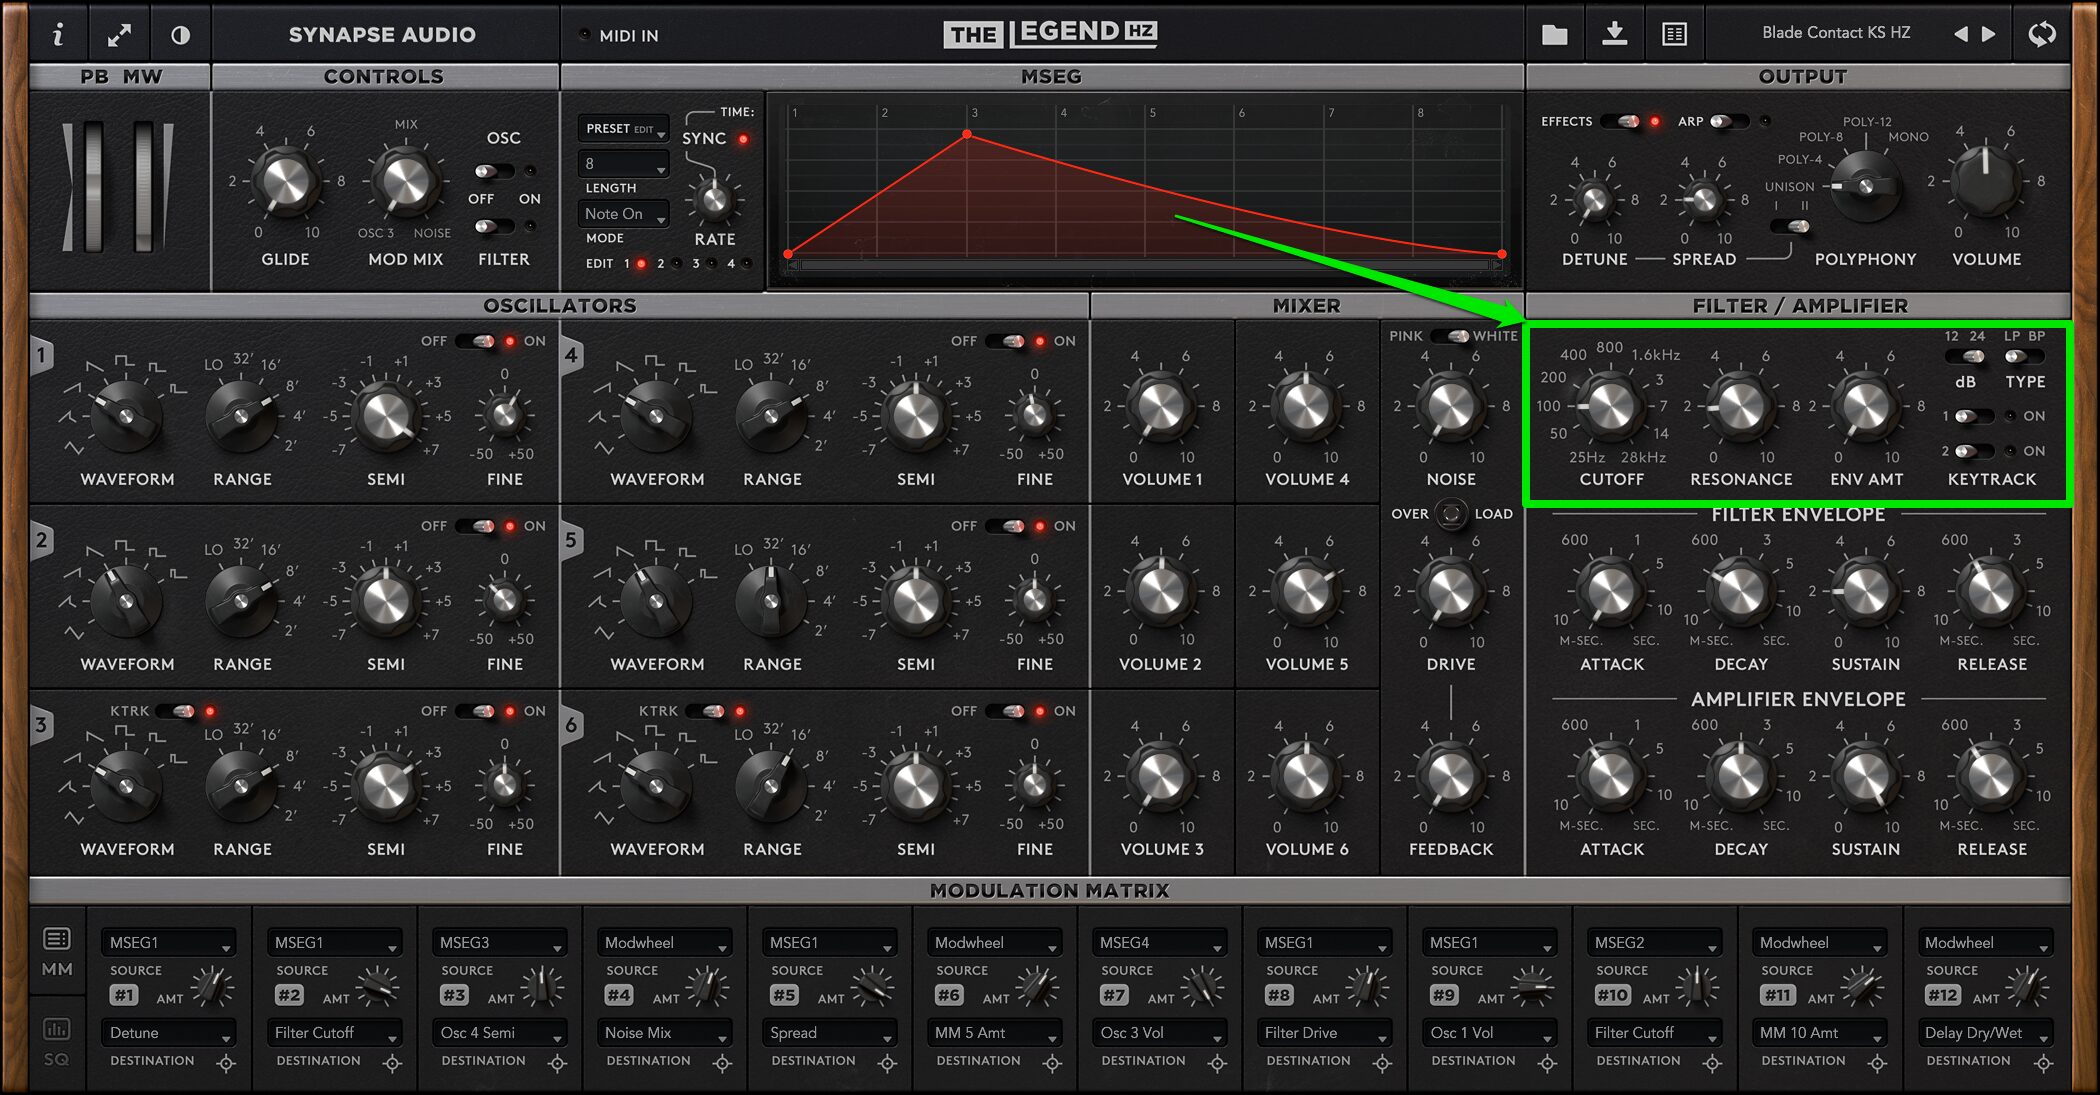Click destination target icon for slot #10
This screenshot has width=2100, height=1095.
pos(1712,1063)
